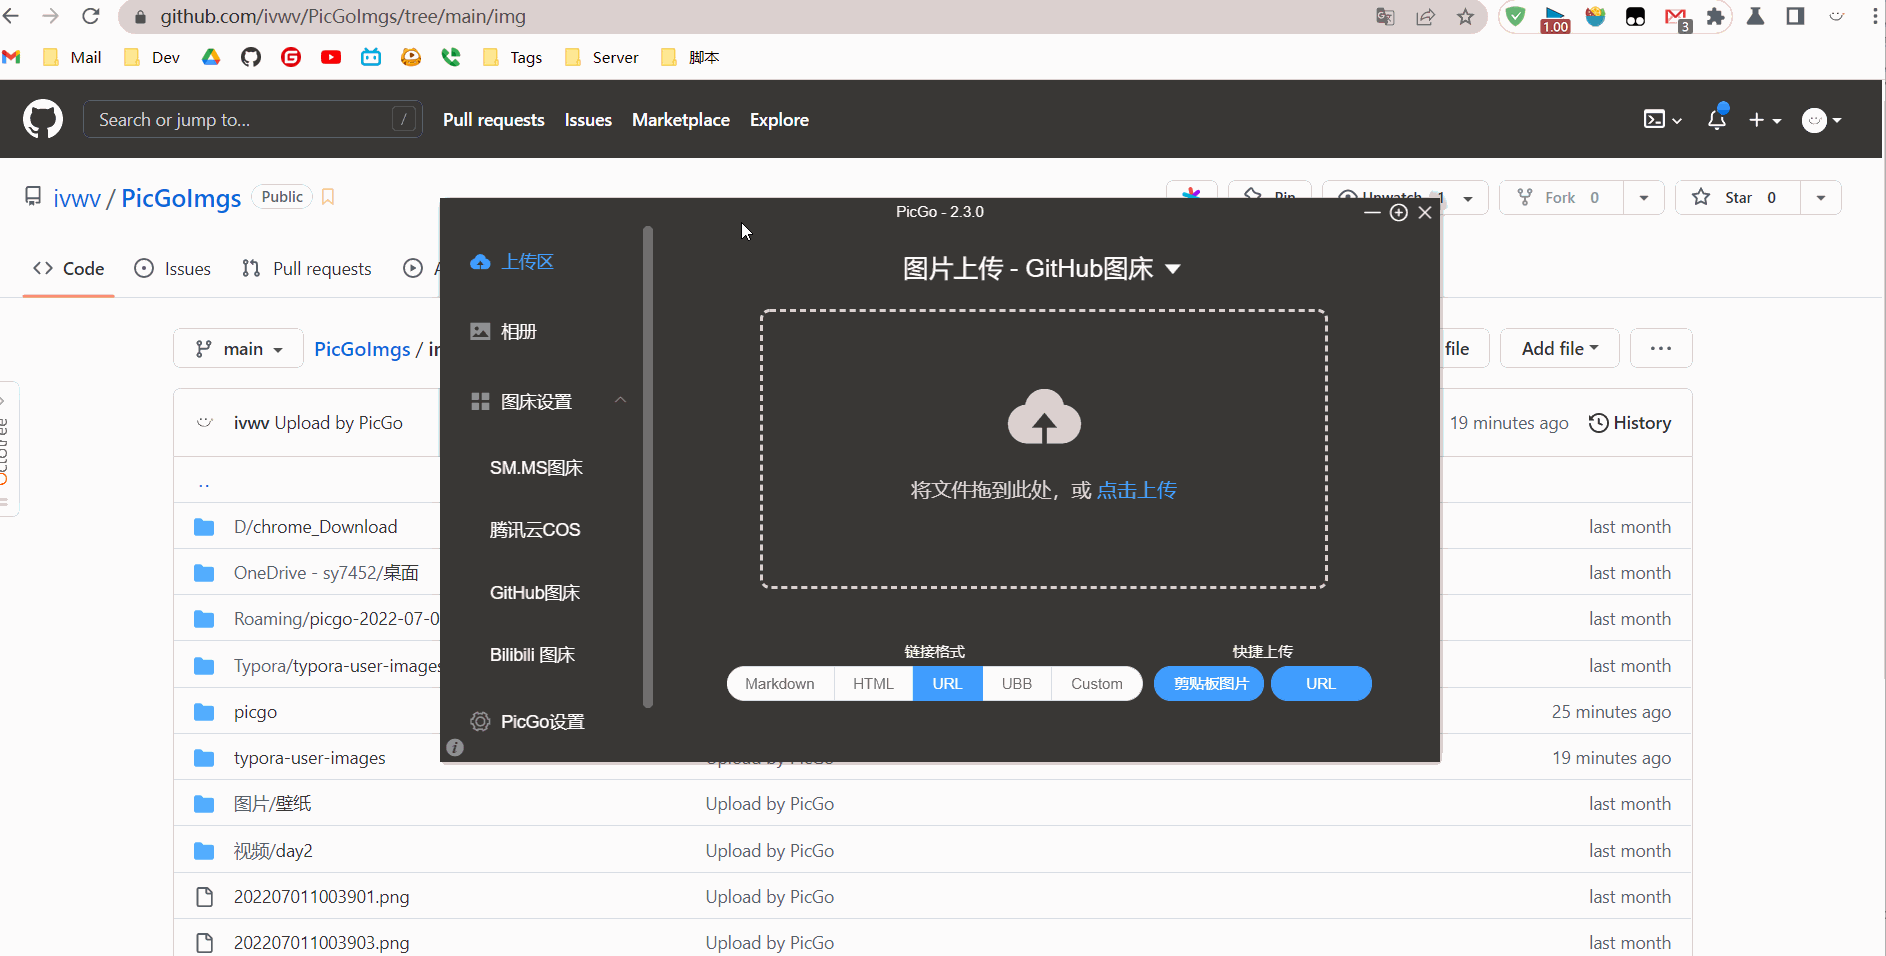
Task: Click the info icon in PicGo's bottom-left corner
Action: click(x=455, y=747)
